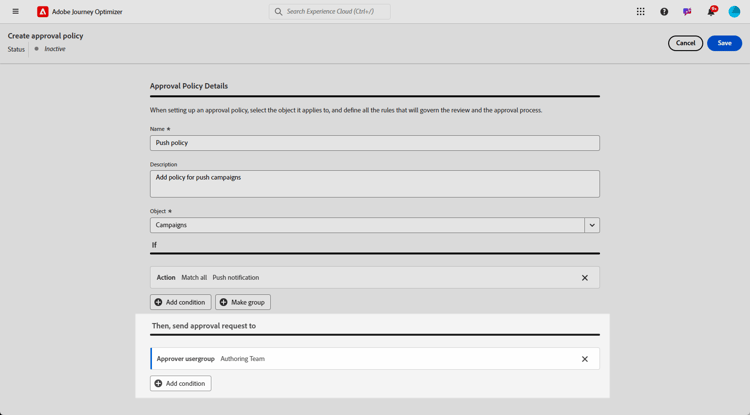Click the search magnifier icon

[x=278, y=11]
